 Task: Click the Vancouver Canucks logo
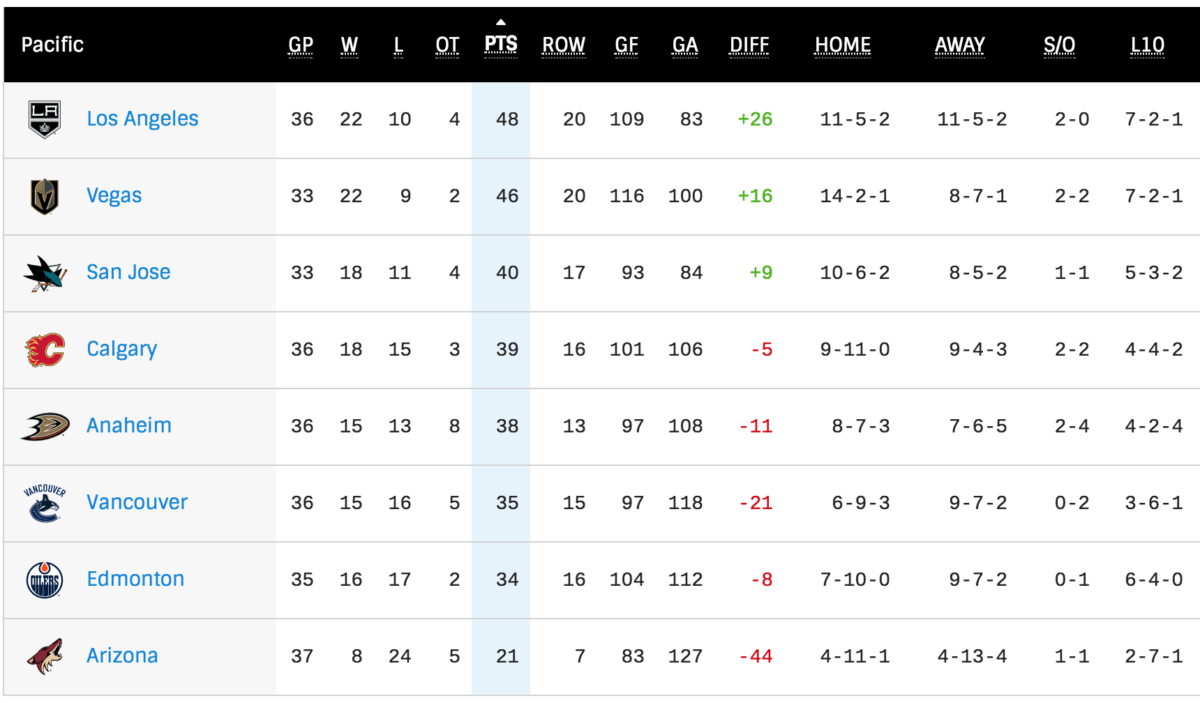click(44, 502)
